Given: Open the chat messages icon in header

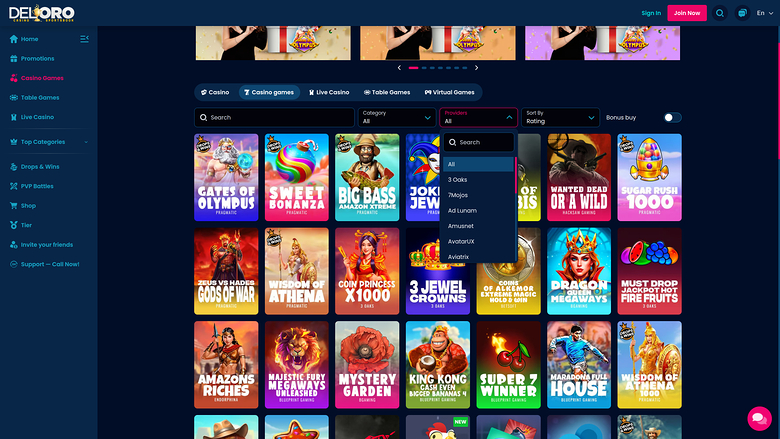Looking at the screenshot, I should tap(742, 13).
